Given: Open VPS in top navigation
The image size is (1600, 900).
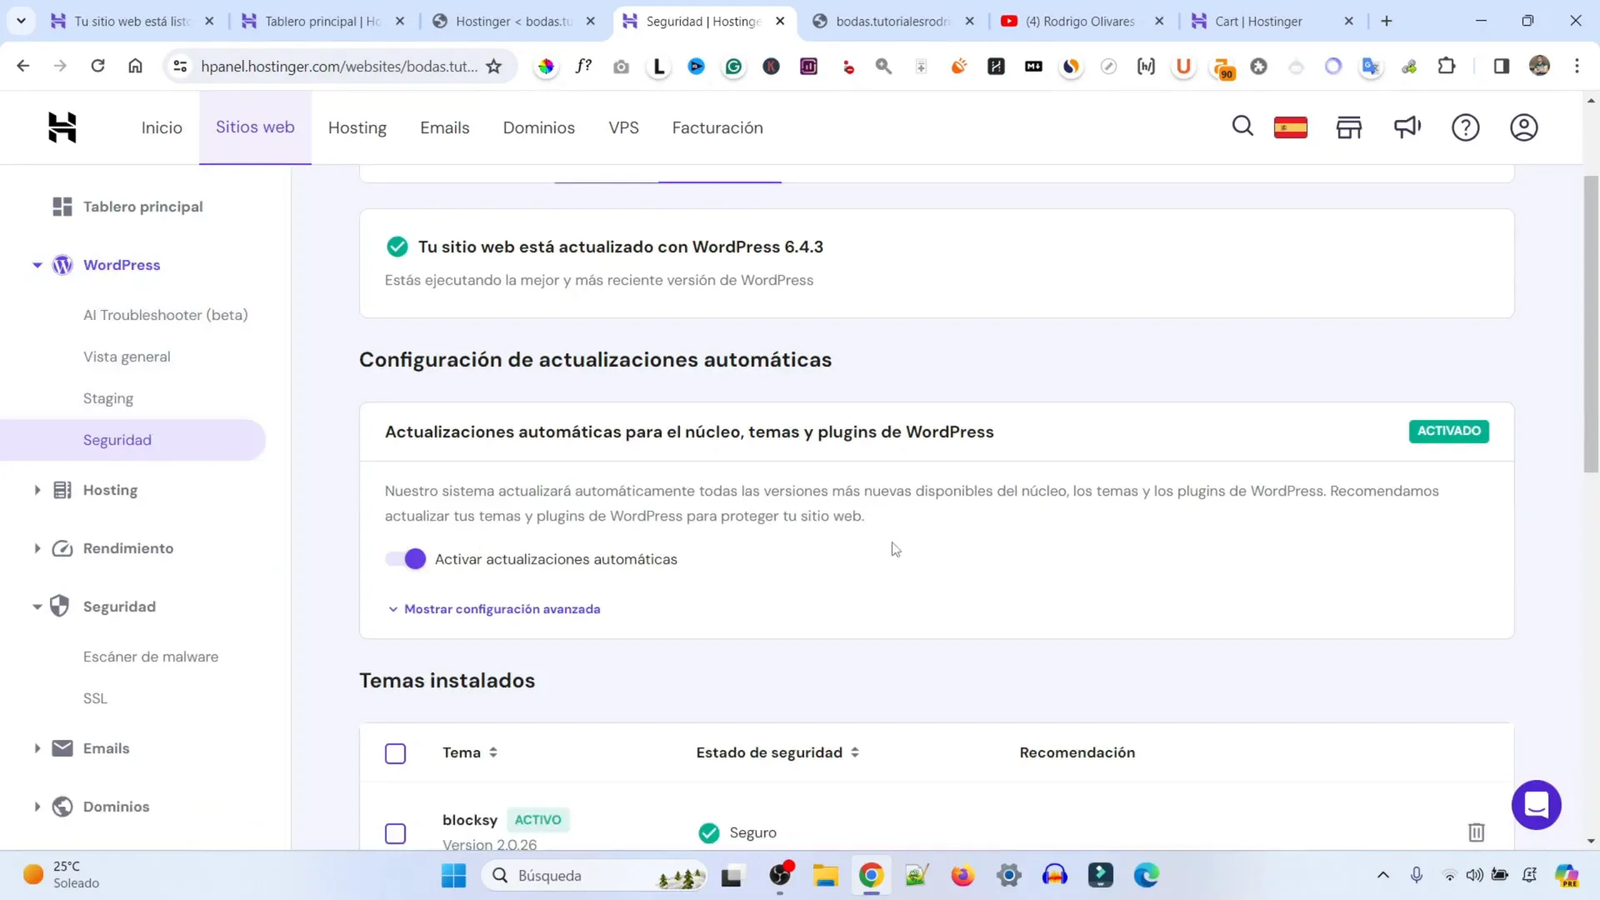Looking at the screenshot, I should click(624, 128).
